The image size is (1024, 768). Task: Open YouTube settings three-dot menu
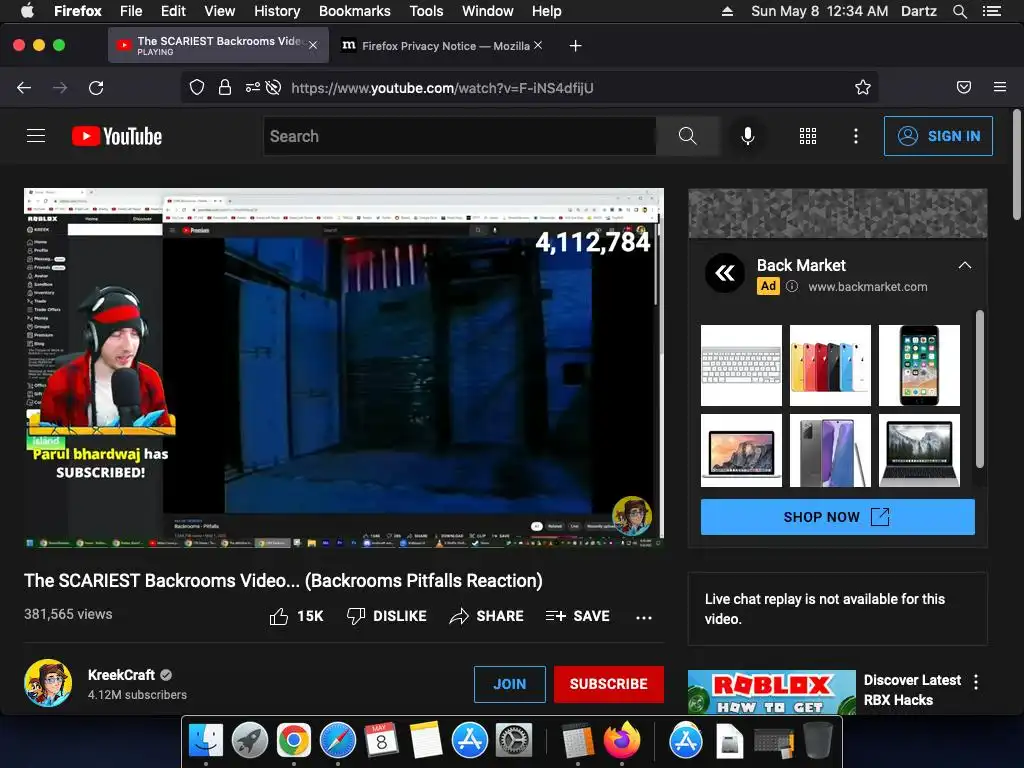coord(856,136)
